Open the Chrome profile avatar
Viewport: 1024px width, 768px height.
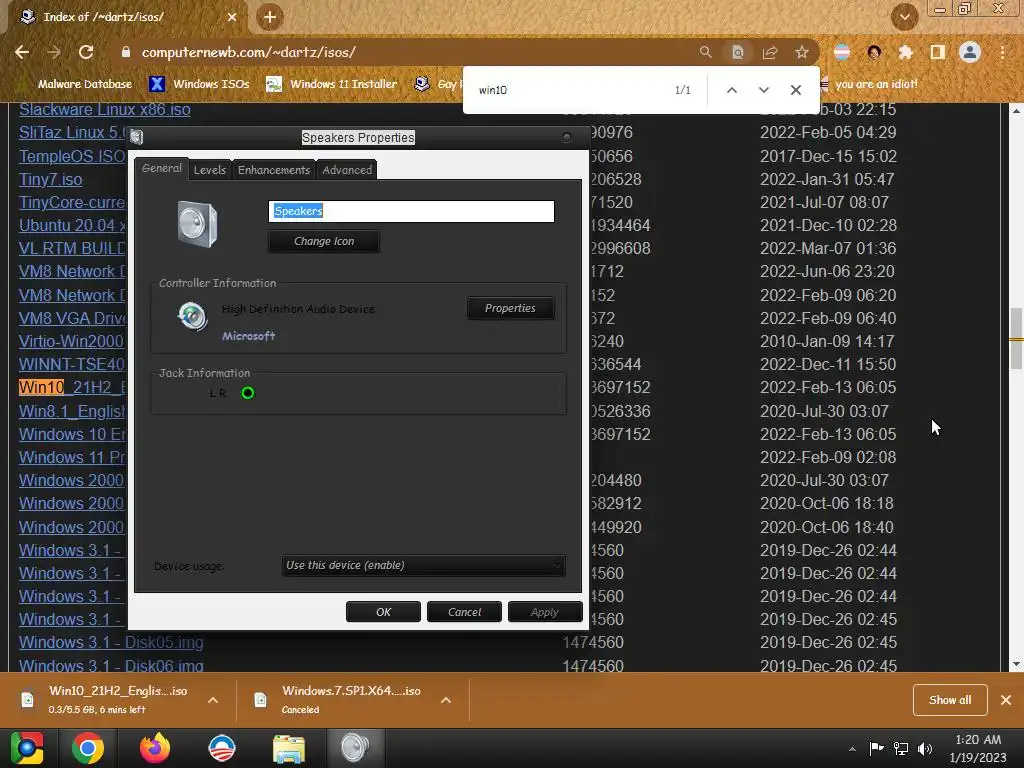970,52
